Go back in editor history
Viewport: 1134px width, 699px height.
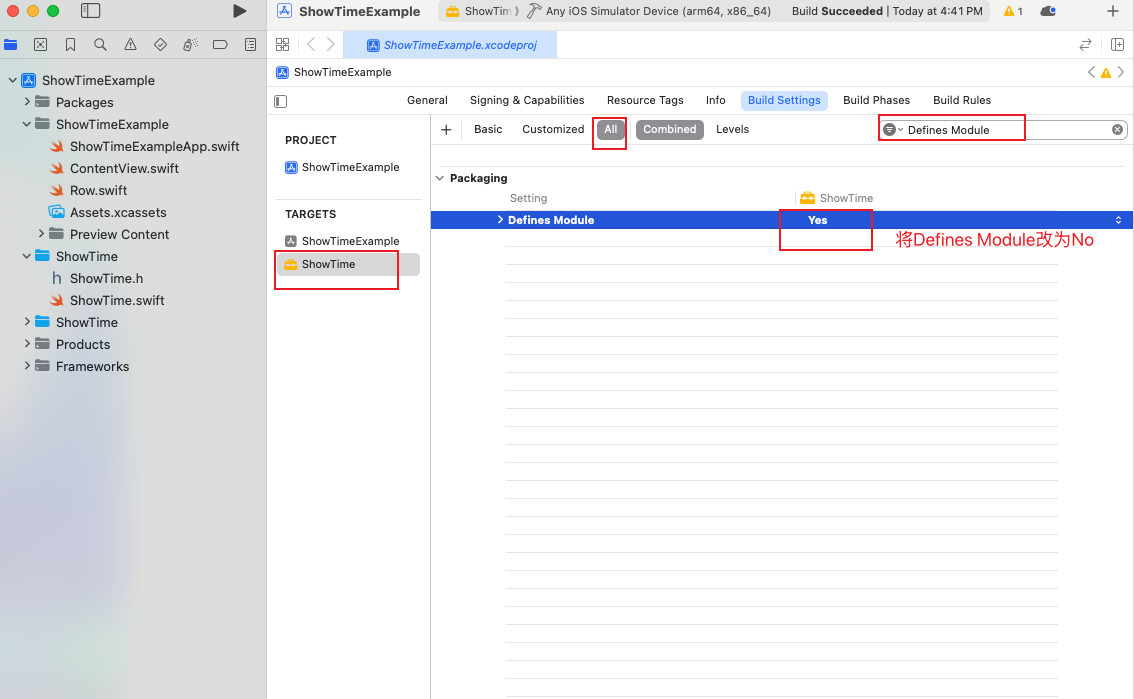(x=311, y=45)
